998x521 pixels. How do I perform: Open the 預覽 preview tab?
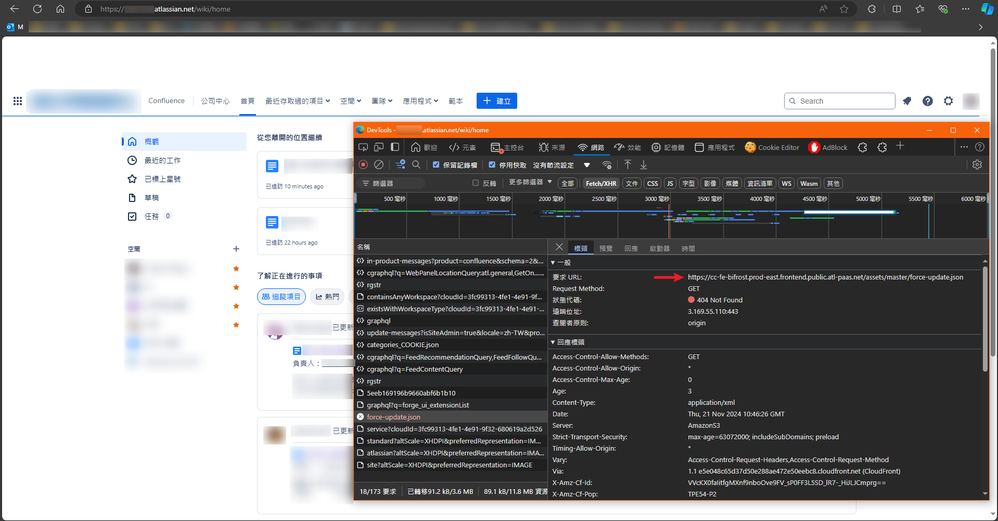[x=606, y=248]
